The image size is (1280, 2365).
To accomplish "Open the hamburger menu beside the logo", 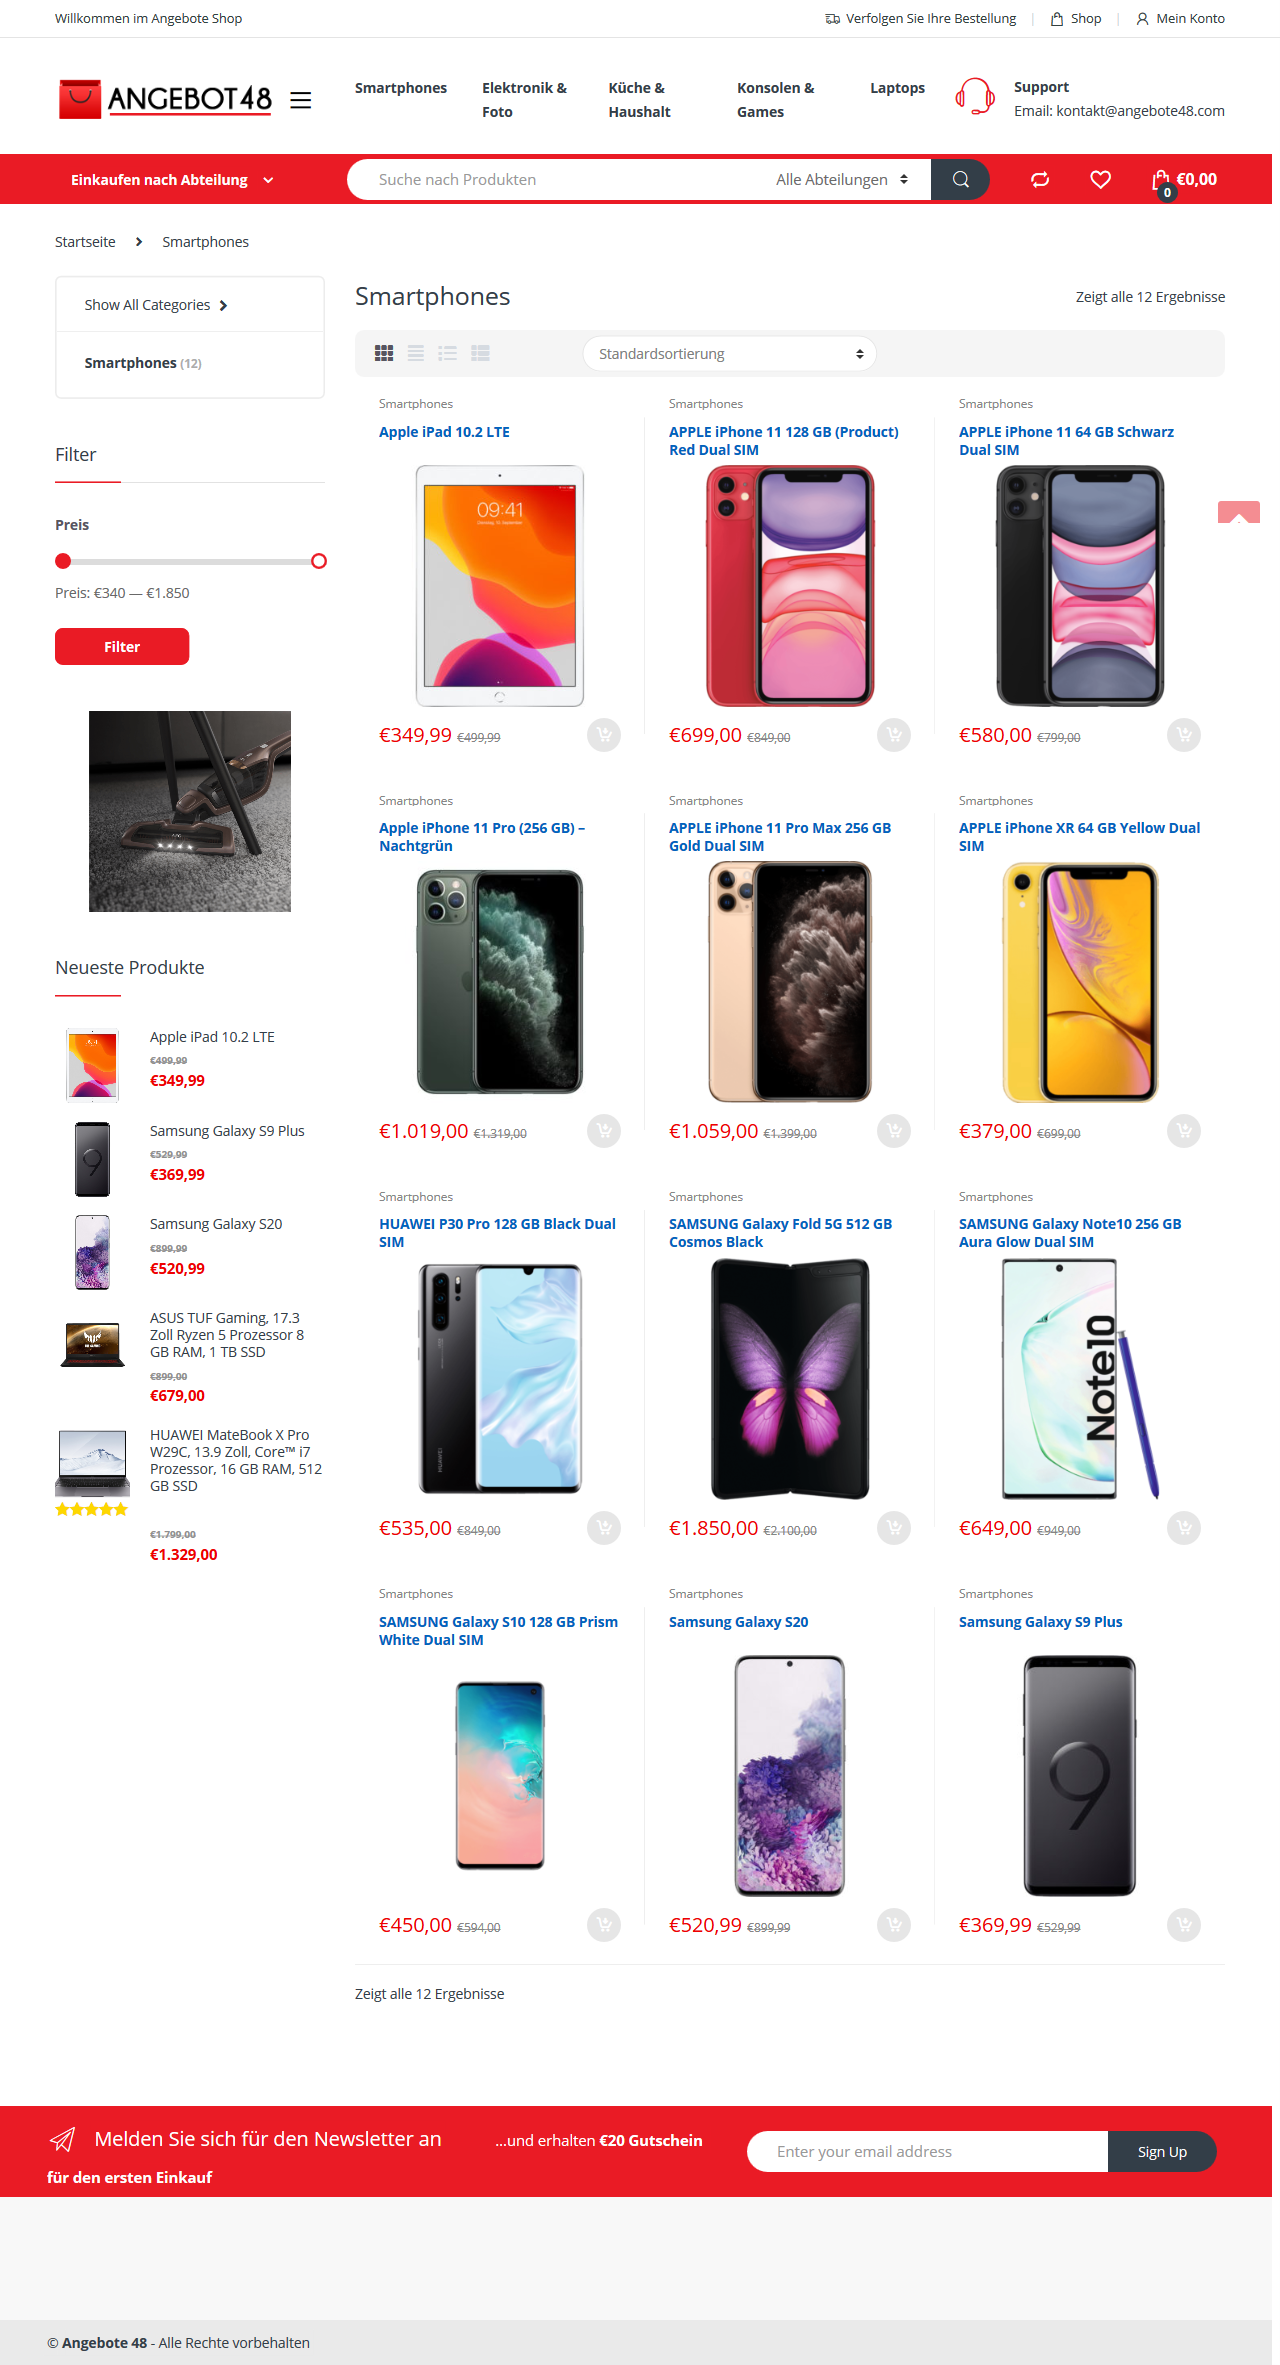I will 300,100.
